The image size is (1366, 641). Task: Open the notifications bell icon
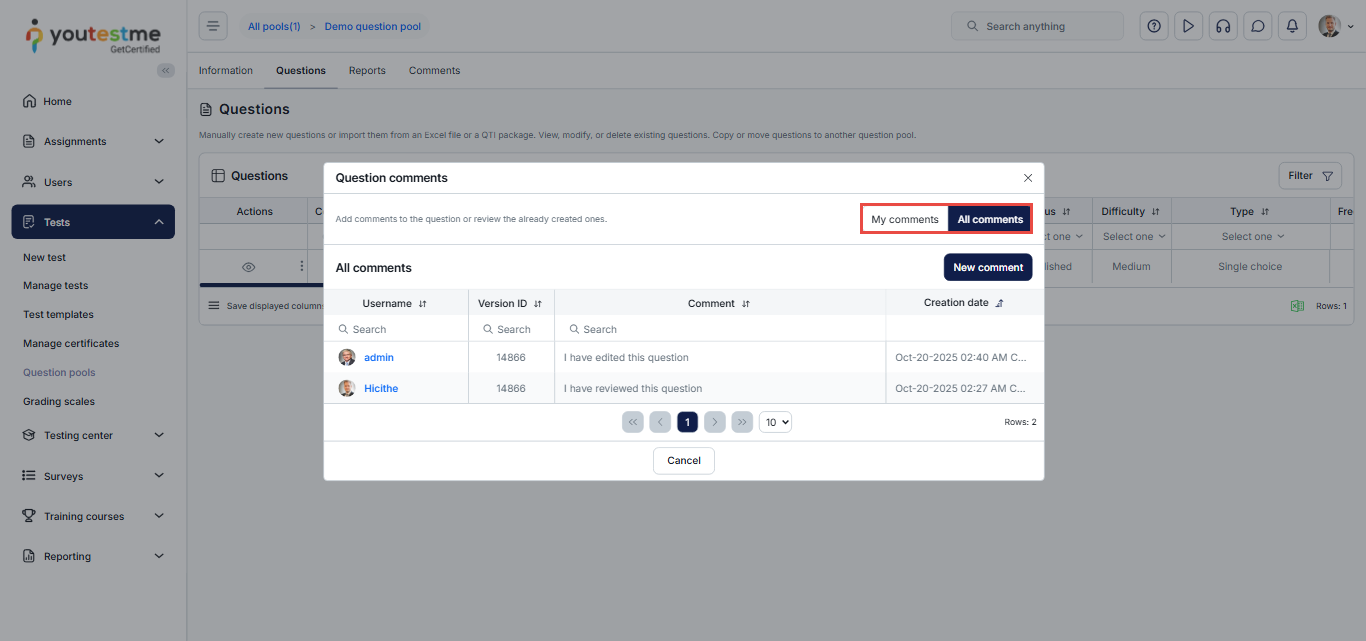(1292, 26)
